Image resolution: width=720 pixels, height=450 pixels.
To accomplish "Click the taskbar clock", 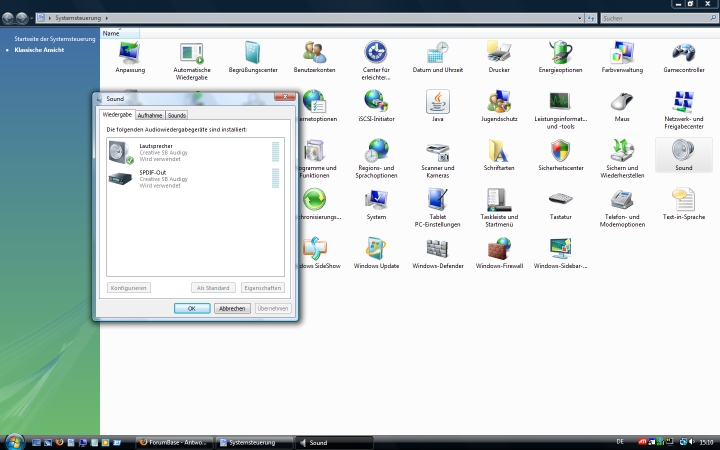I will (706, 442).
